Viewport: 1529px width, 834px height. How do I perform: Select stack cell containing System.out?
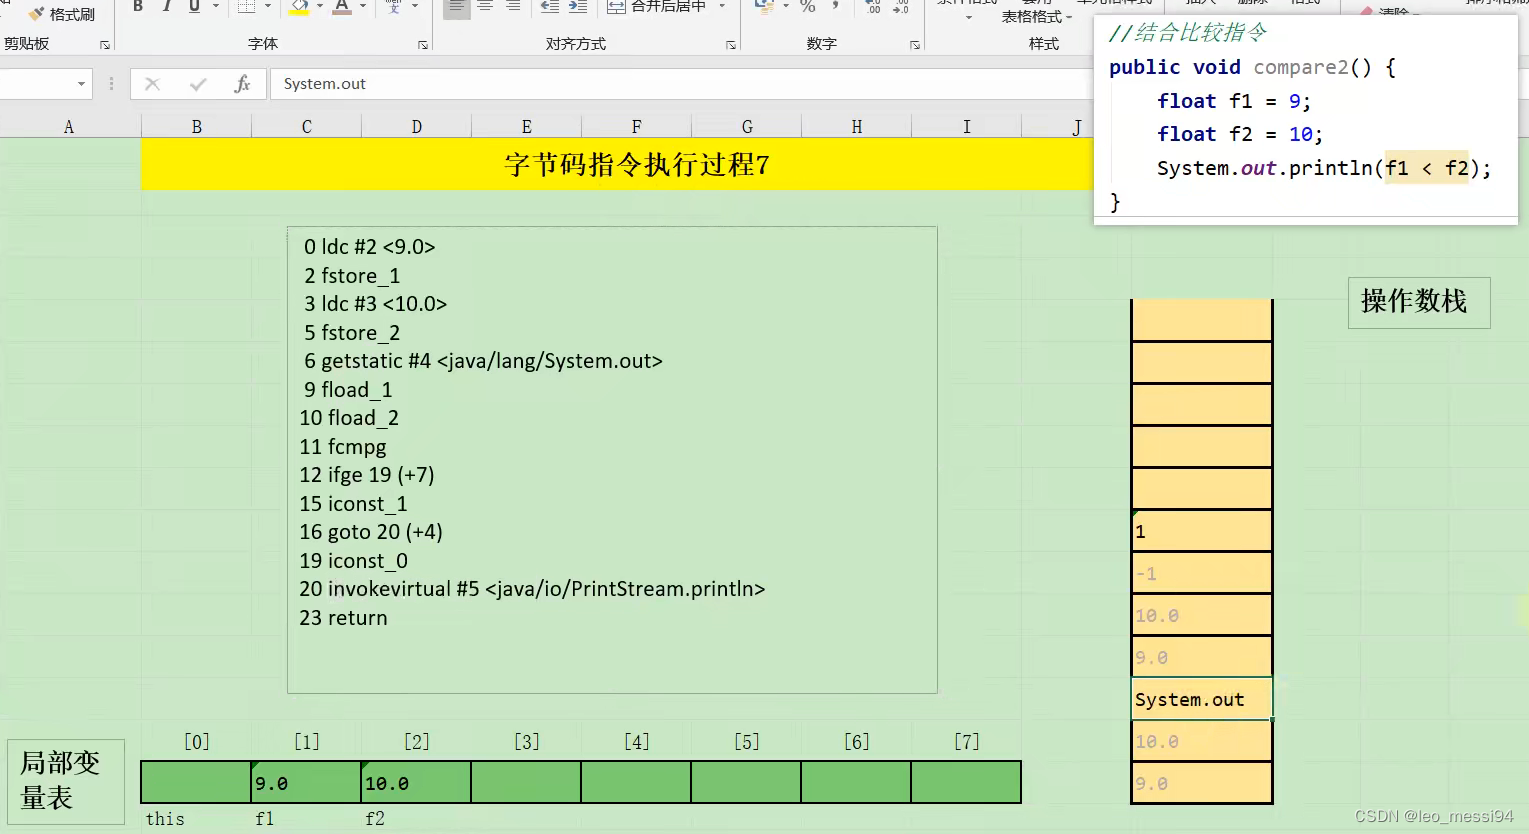1201,699
